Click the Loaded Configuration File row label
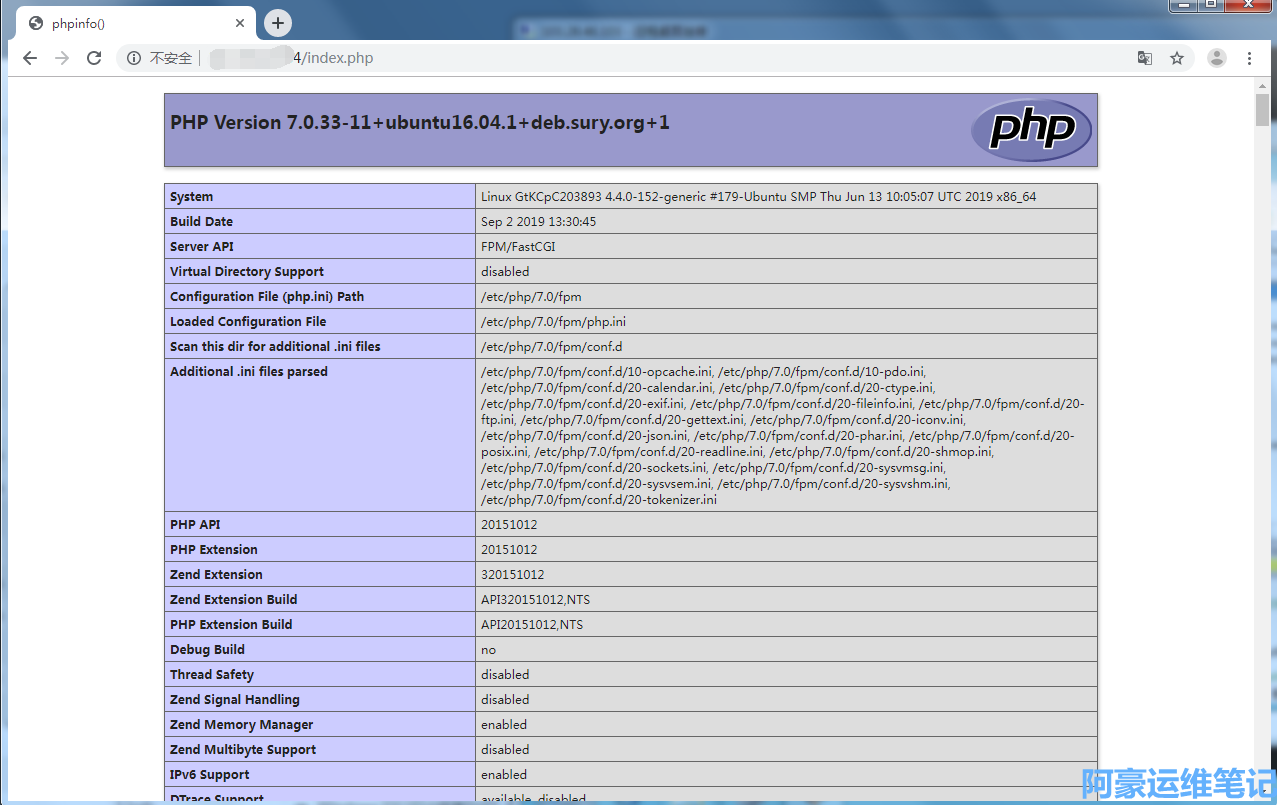Screen dimensions: 1277x805 [248, 322]
